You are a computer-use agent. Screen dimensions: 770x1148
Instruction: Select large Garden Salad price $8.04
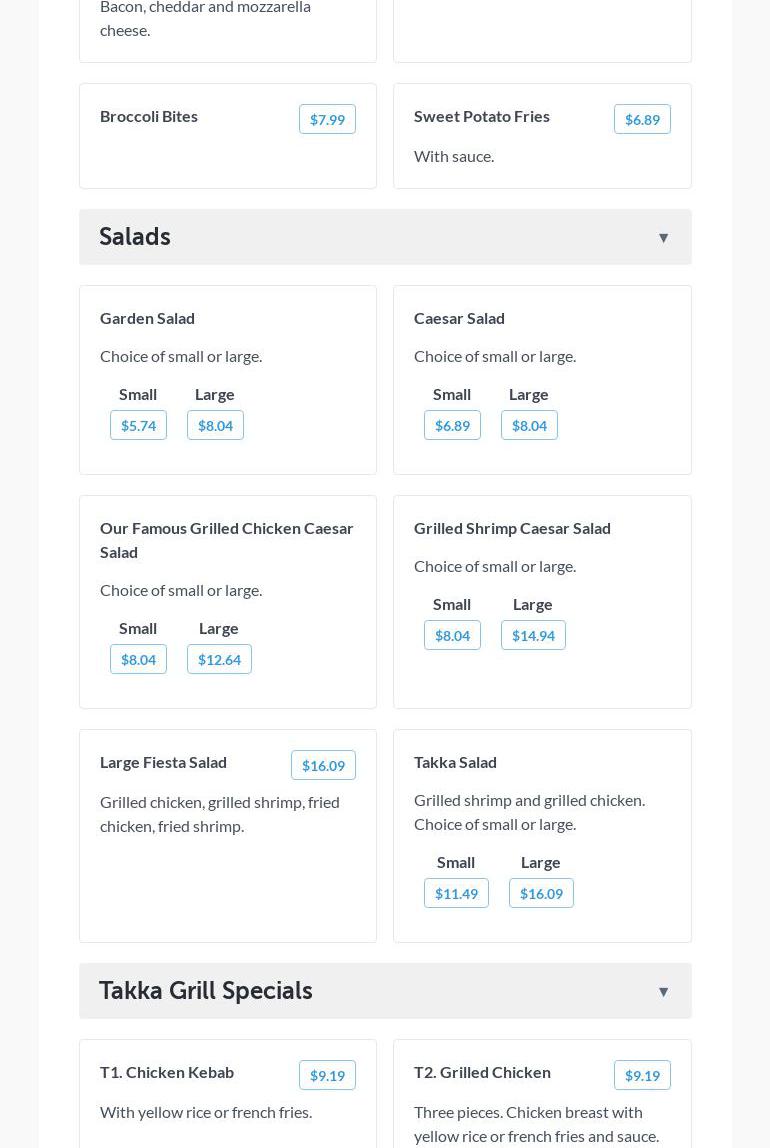coord(215,425)
